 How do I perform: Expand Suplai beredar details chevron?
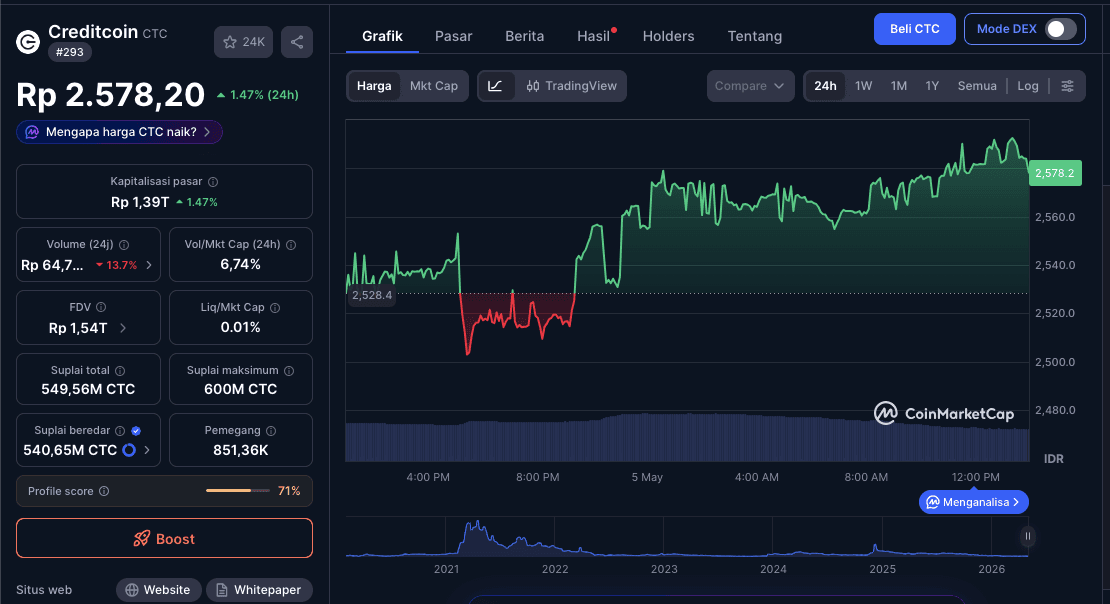tap(147, 450)
